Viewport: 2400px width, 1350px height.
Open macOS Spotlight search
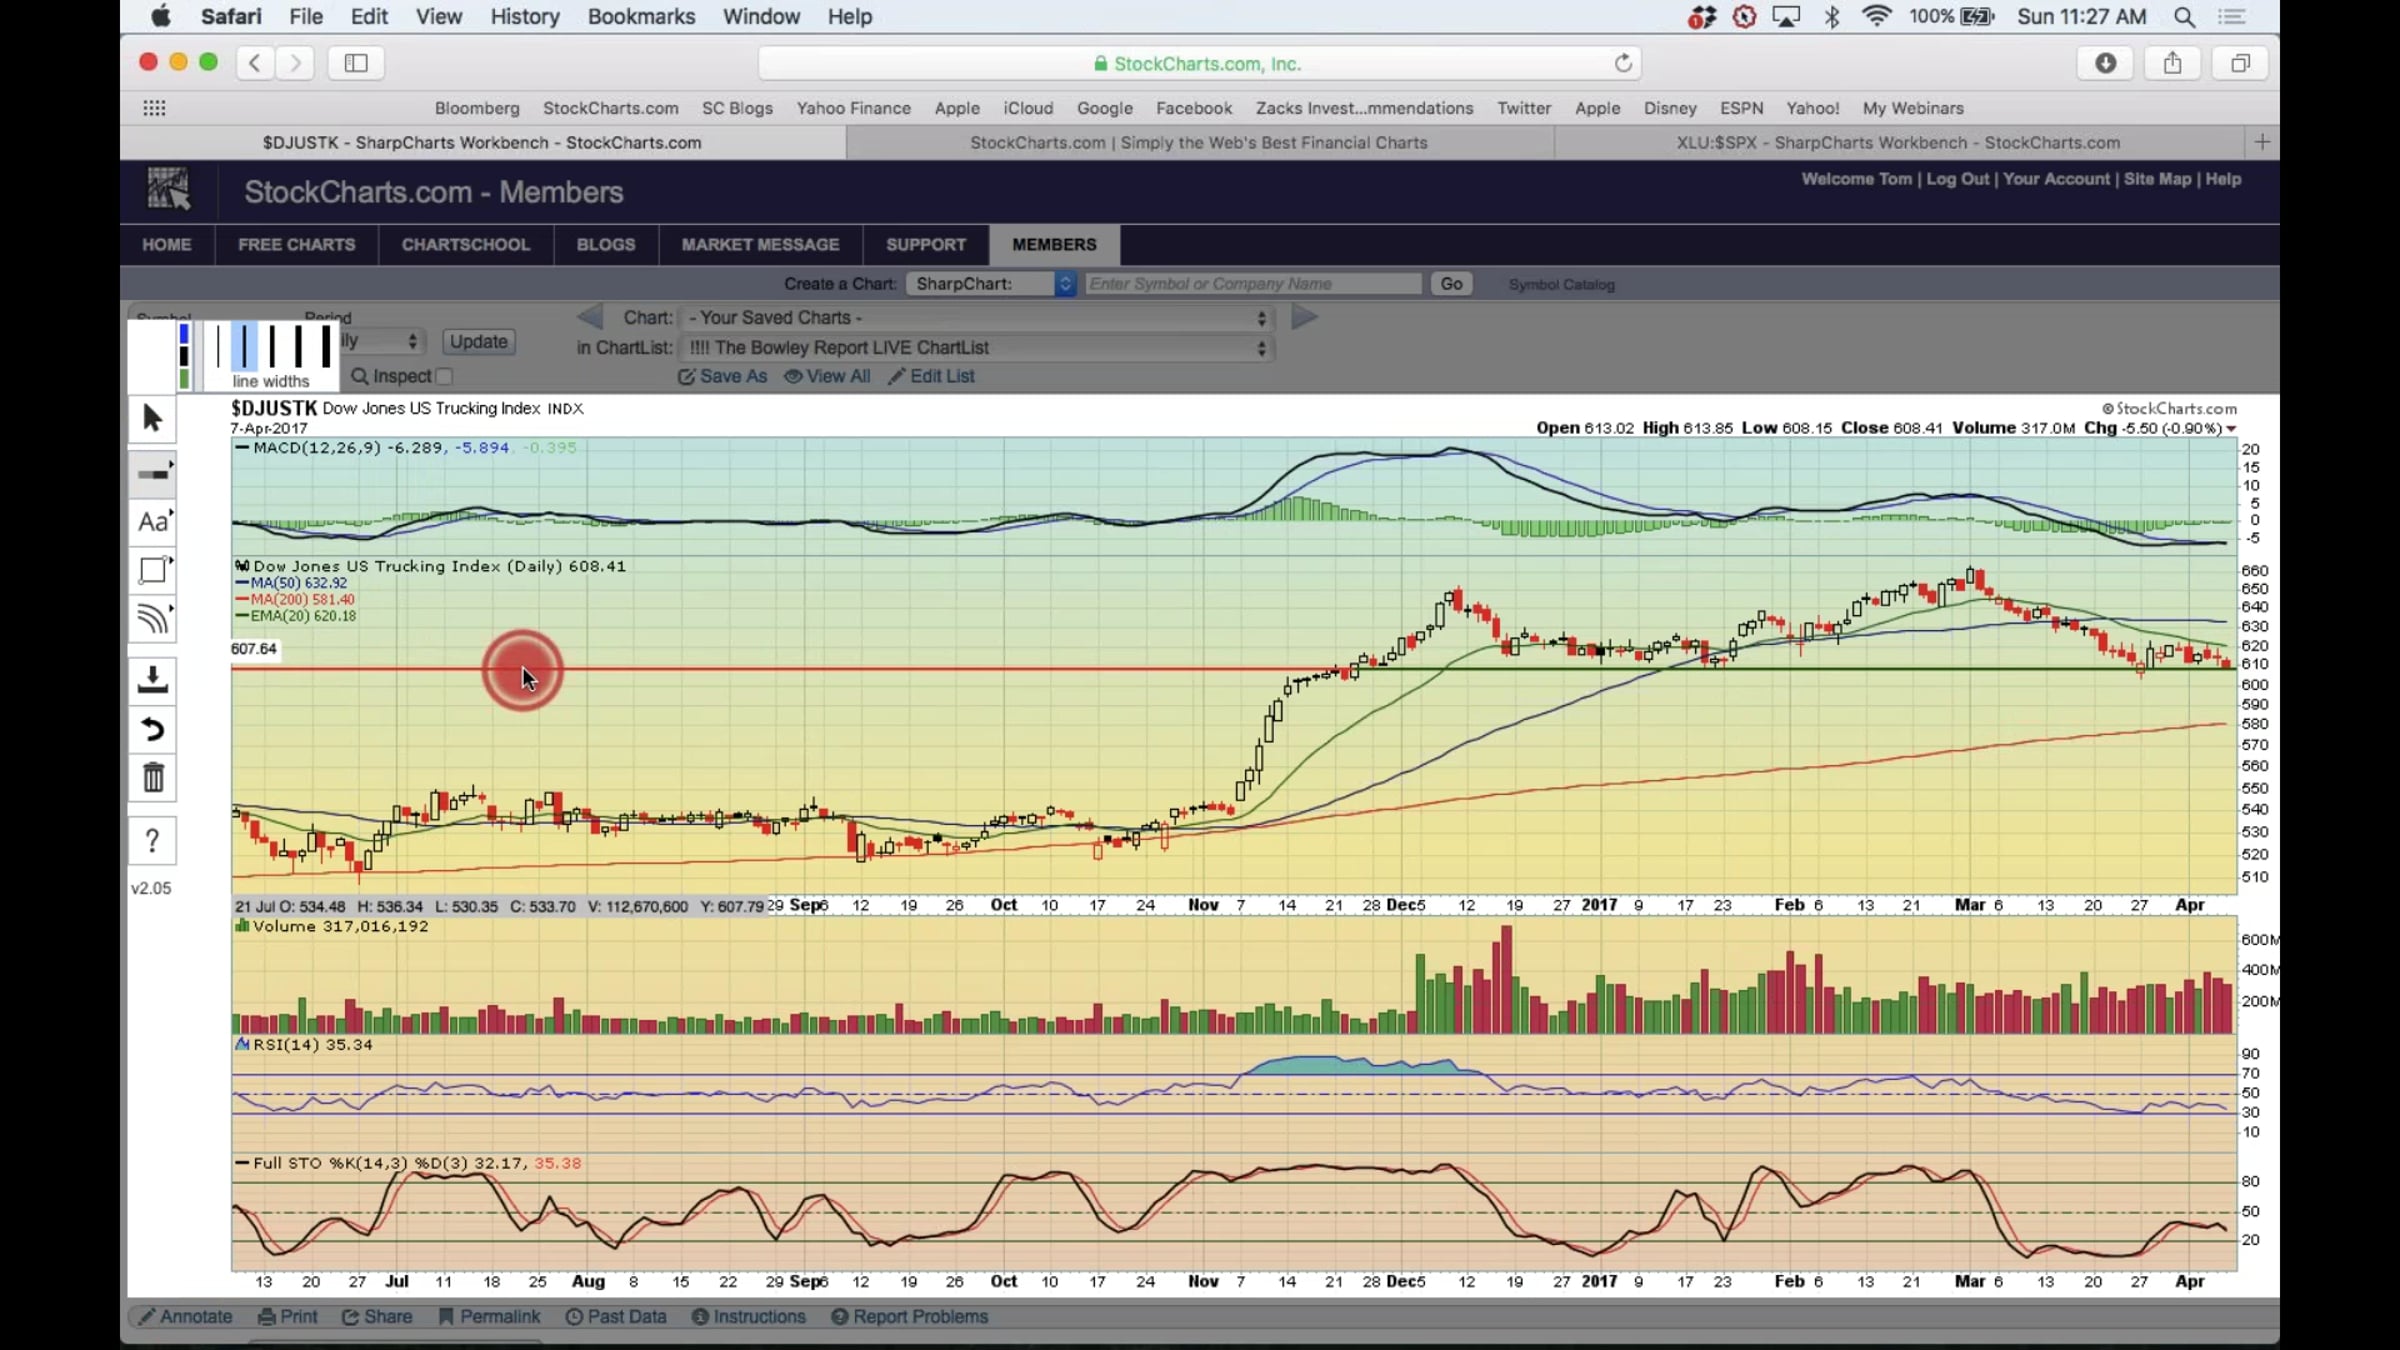tap(2184, 17)
